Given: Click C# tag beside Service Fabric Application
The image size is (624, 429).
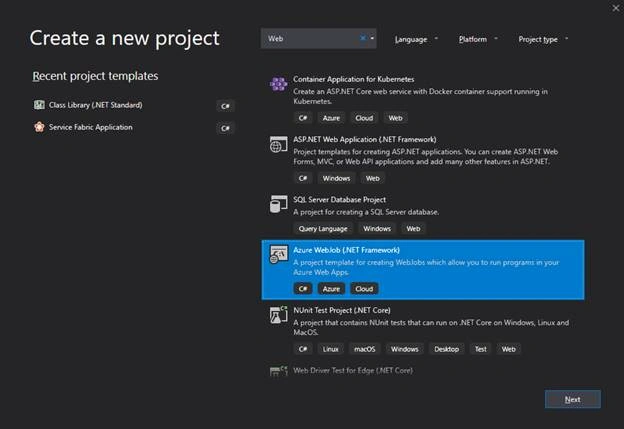Looking at the screenshot, I should coord(225,129).
